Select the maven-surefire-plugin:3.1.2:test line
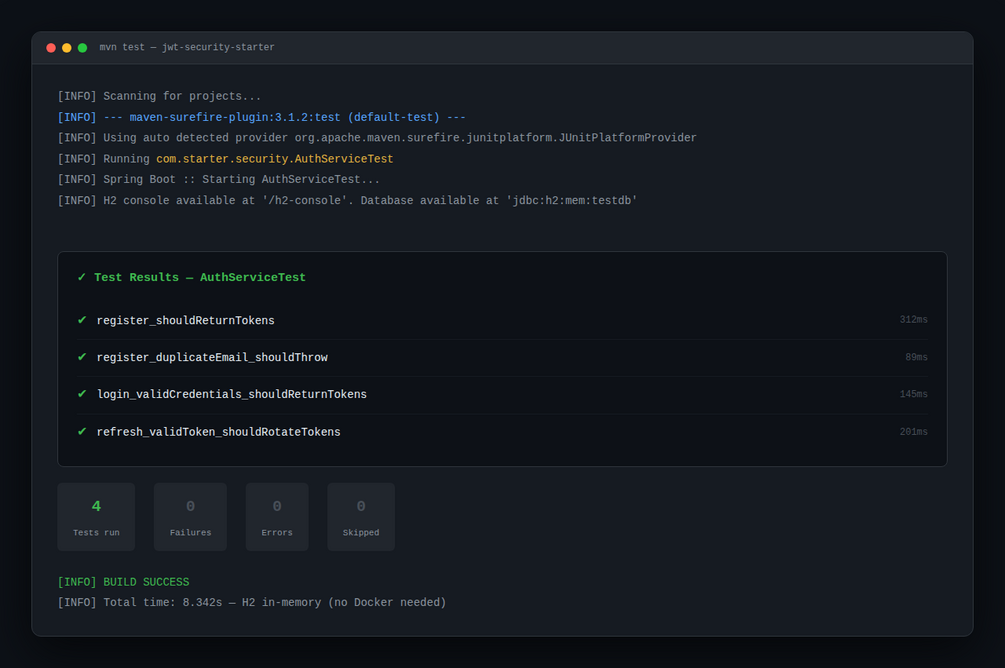This screenshot has width=1005, height=668. (x=262, y=117)
